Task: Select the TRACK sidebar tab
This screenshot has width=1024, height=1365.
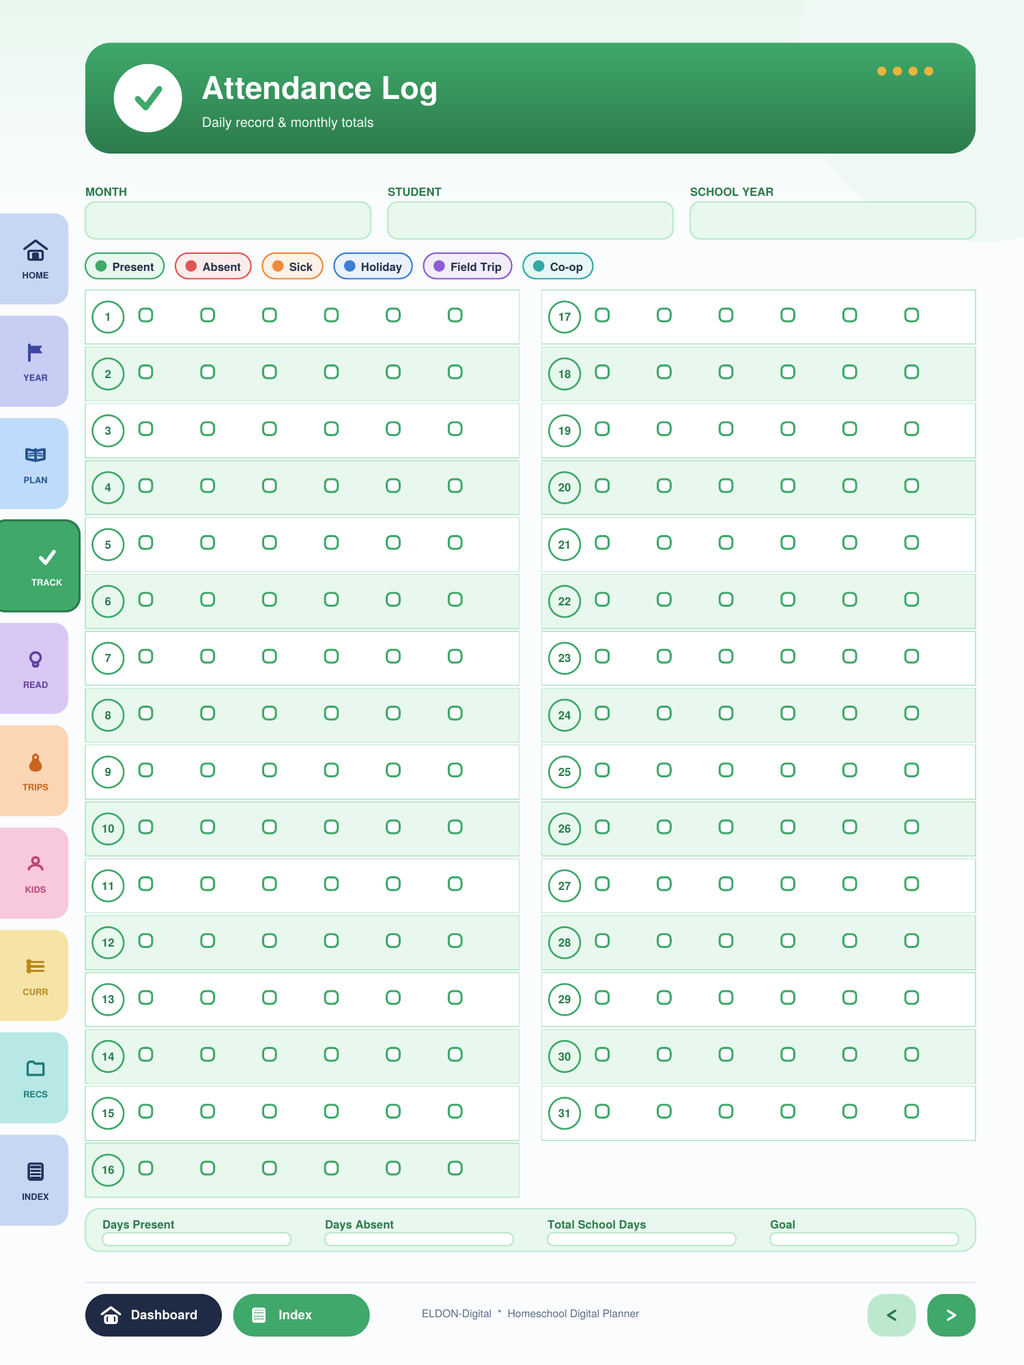Action: tap(40, 566)
